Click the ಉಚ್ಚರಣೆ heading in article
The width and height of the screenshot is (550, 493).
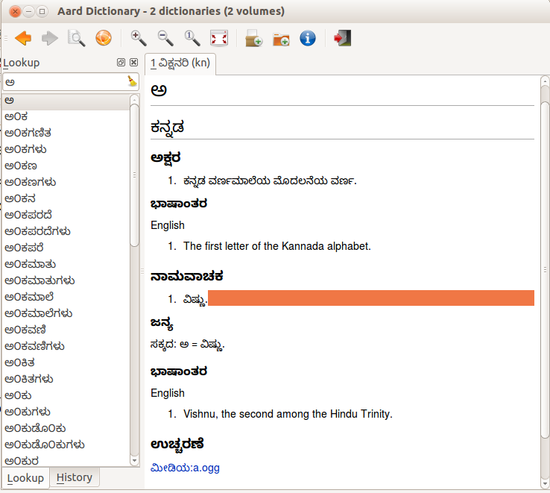coord(177,444)
